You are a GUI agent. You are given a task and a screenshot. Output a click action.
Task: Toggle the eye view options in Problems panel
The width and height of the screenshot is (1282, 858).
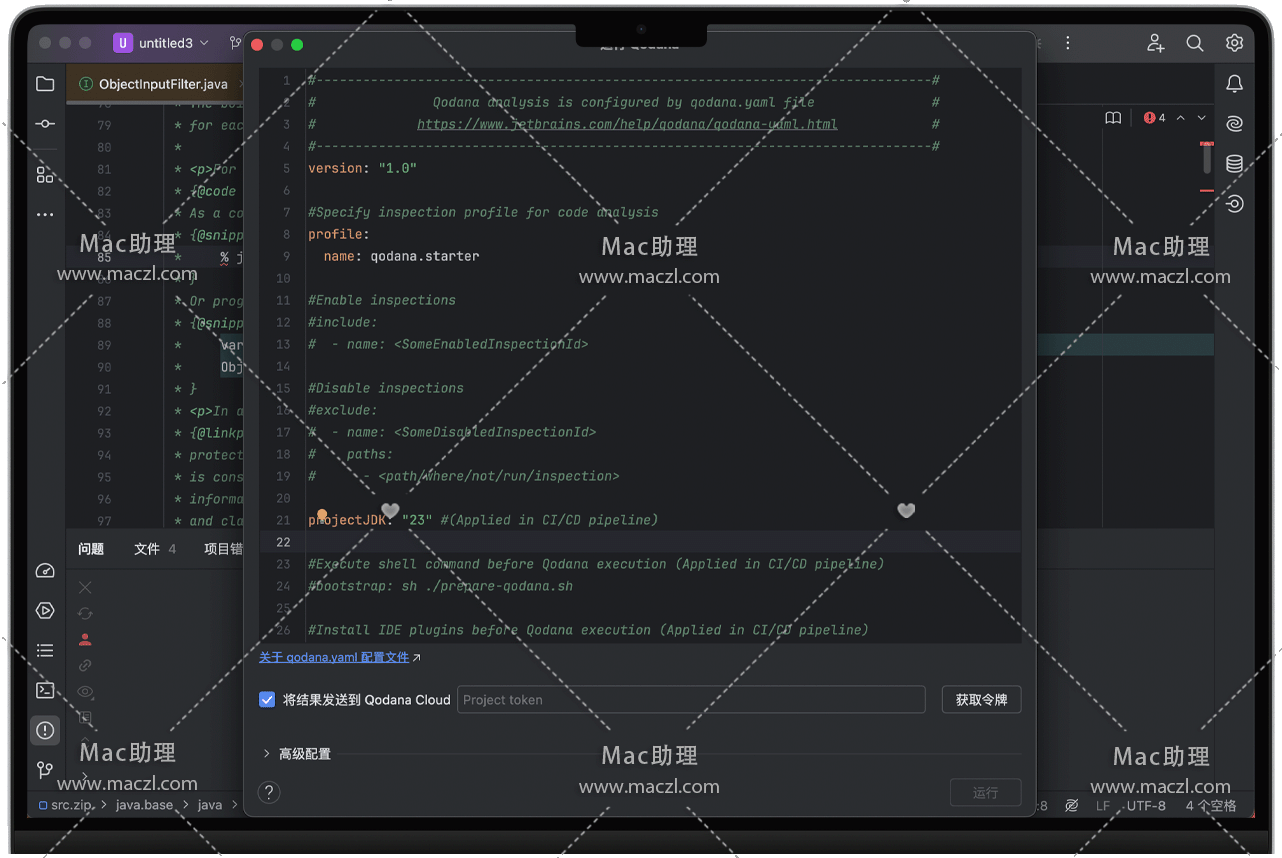coord(85,692)
